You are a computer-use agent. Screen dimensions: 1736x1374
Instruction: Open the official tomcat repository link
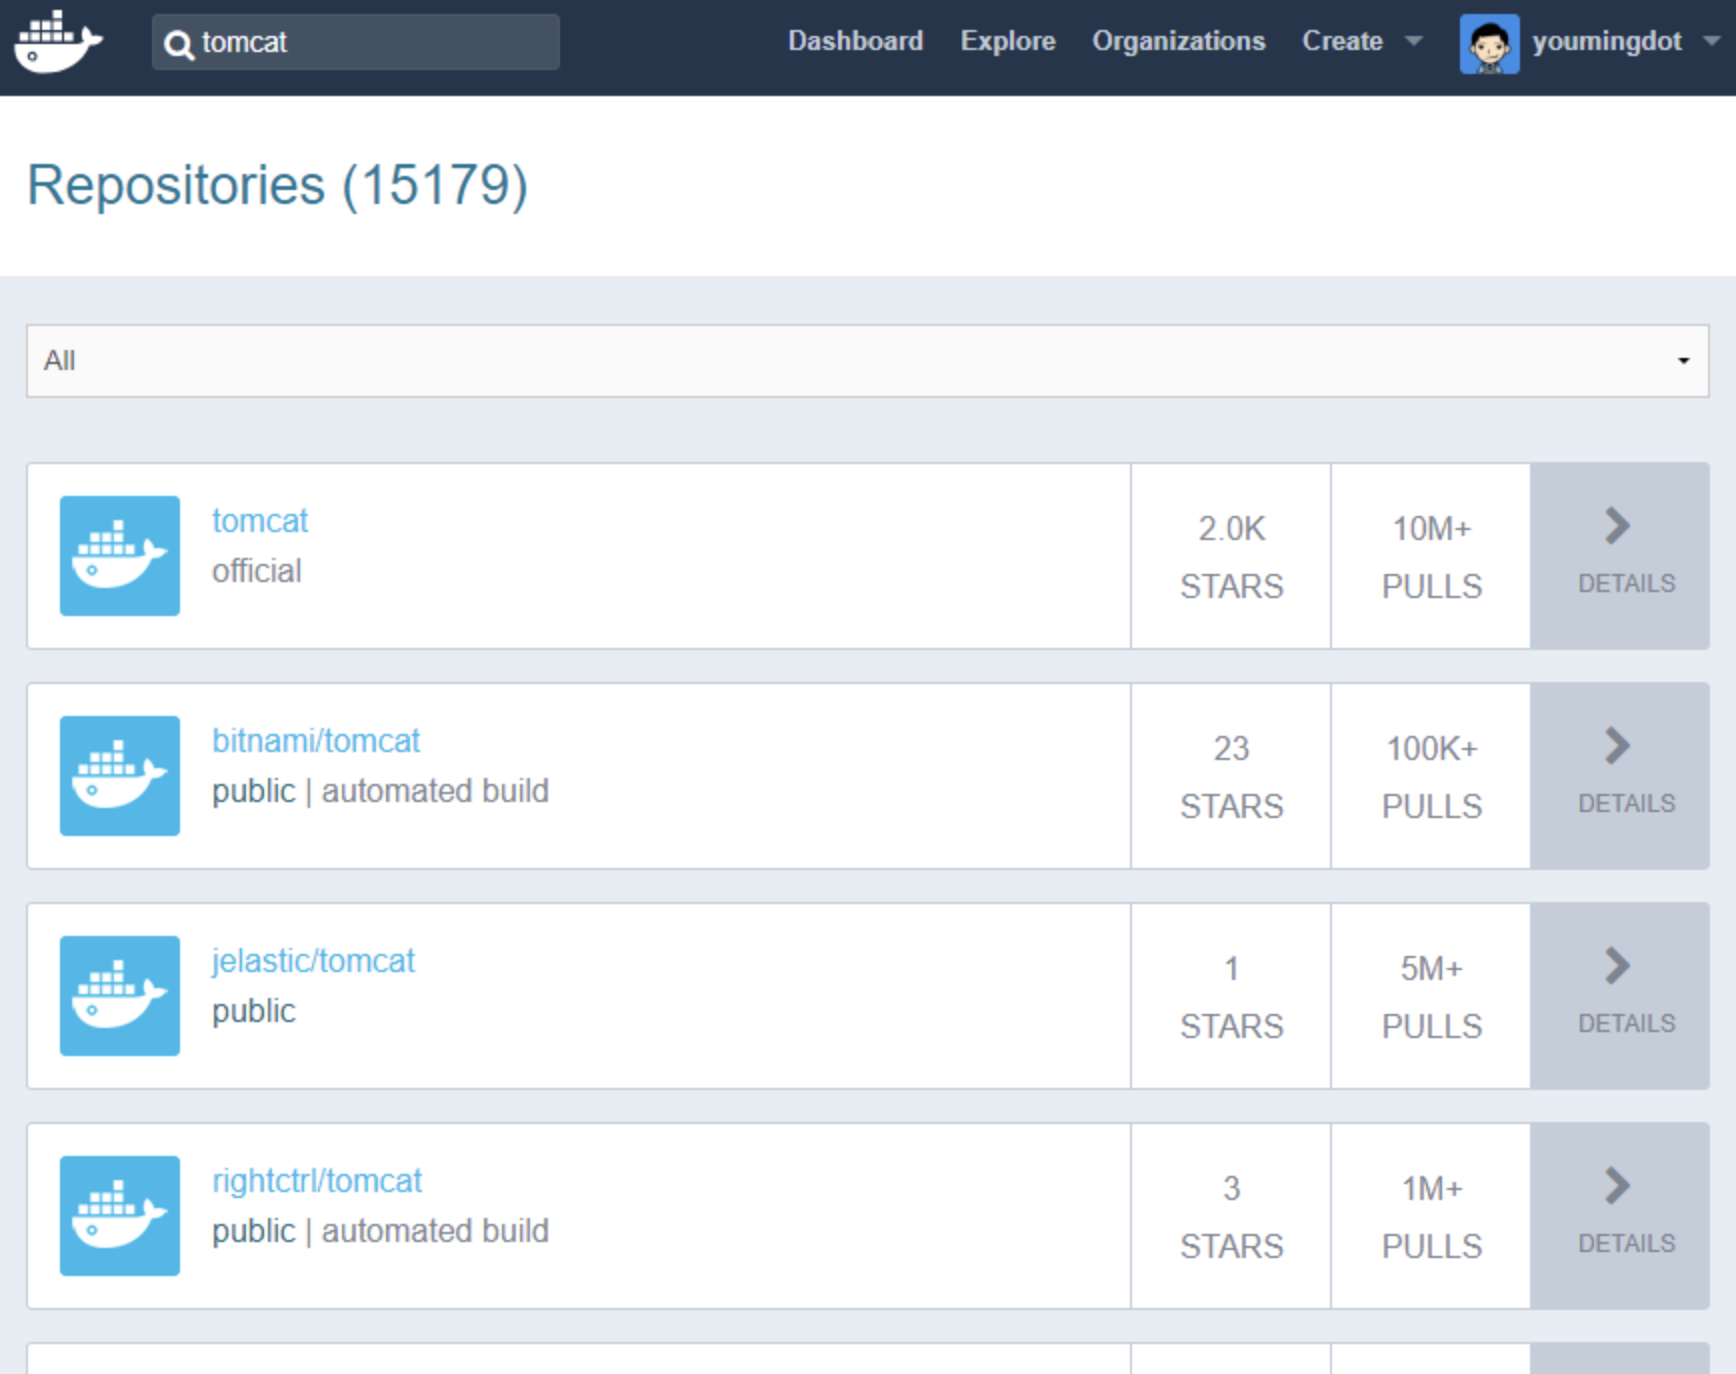(260, 521)
